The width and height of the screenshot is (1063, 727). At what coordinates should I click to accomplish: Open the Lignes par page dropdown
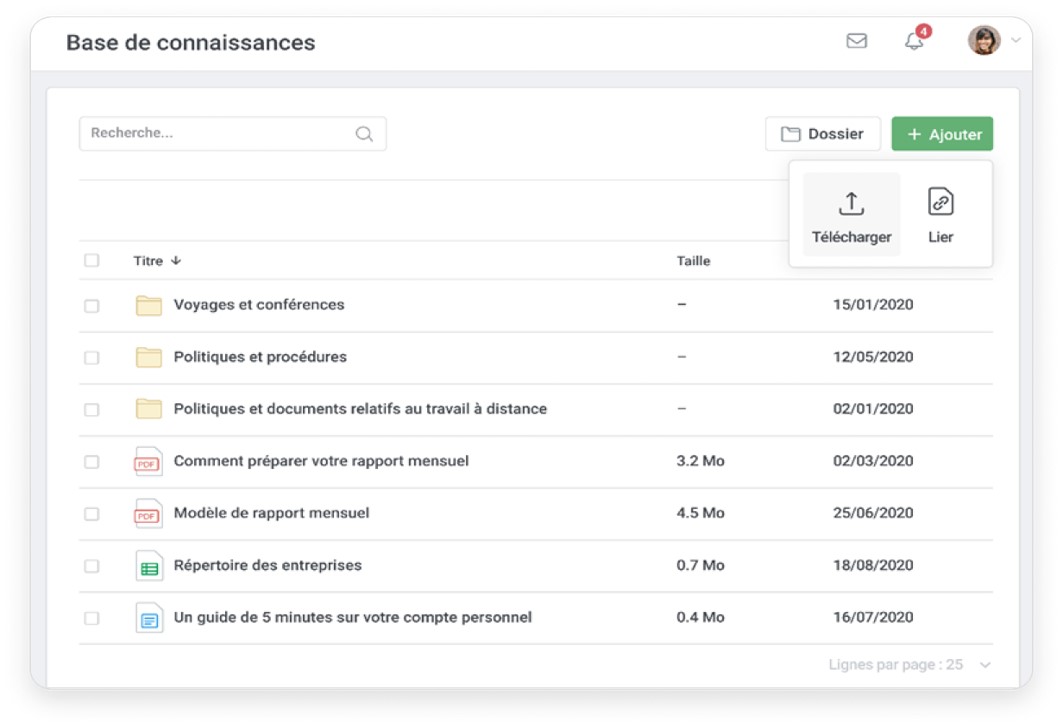pyautogui.click(x=985, y=665)
